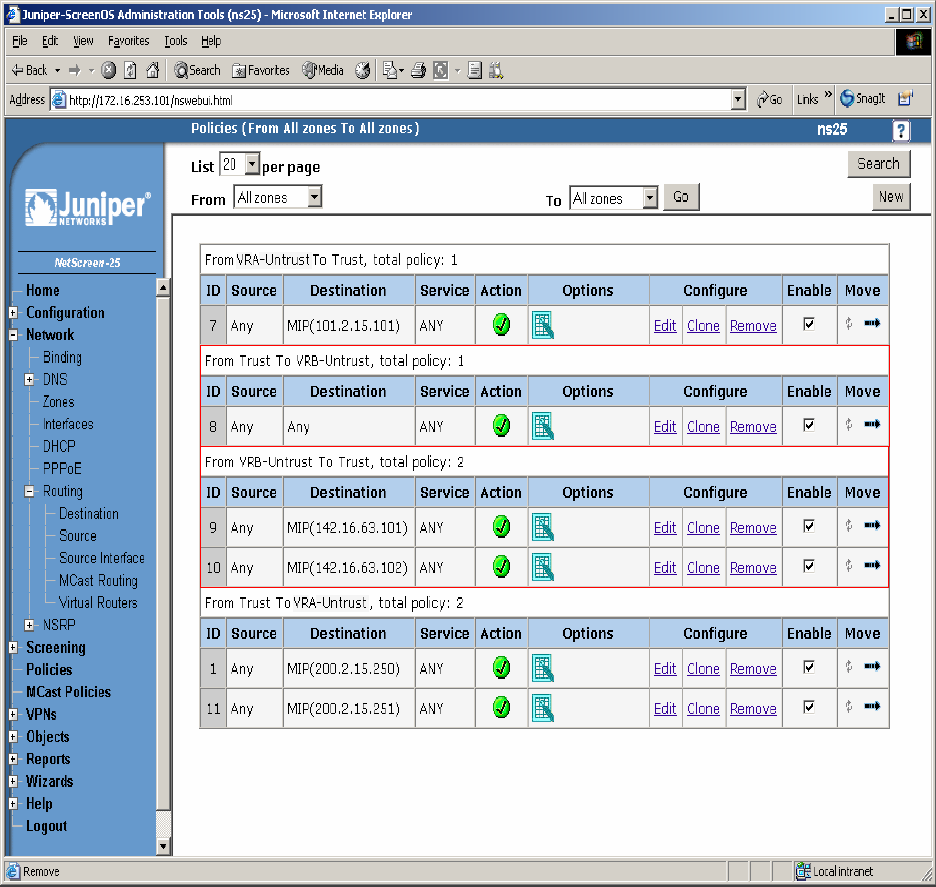
Task: Click green permit action icon for policy 9
Action: point(501,526)
